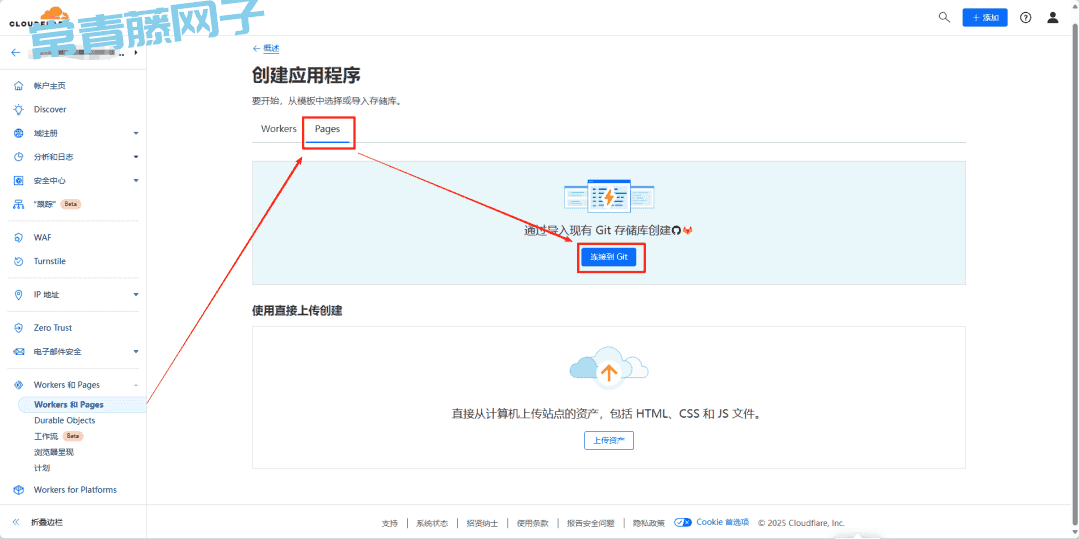Open the account switcher arrow near the blurred name

pos(136,52)
